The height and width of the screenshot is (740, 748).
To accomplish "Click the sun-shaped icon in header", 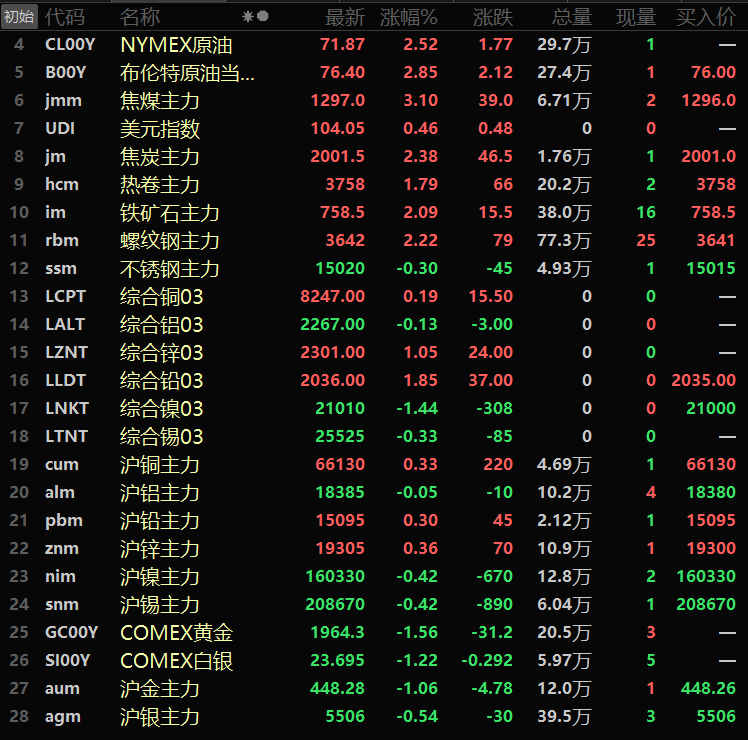I will pyautogui.click(x=248, y=17).
